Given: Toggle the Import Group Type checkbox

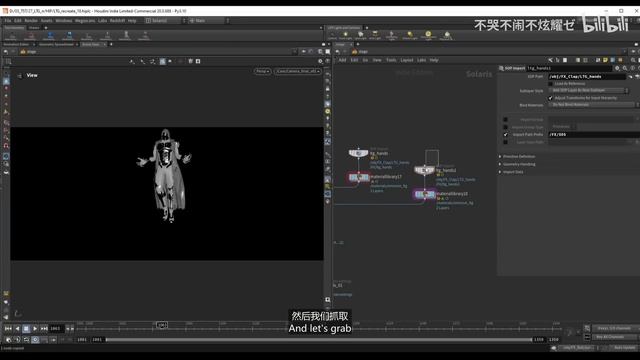Looking at the screenshot, I should pos(505,127).
